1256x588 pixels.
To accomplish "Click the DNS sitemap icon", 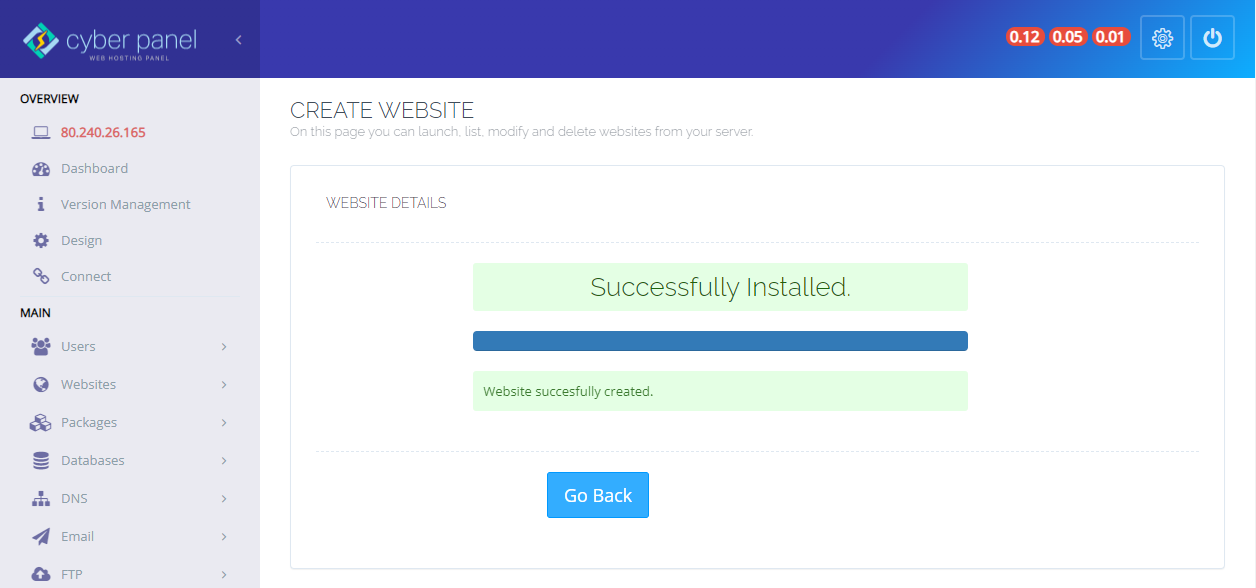I will point(41,499).
